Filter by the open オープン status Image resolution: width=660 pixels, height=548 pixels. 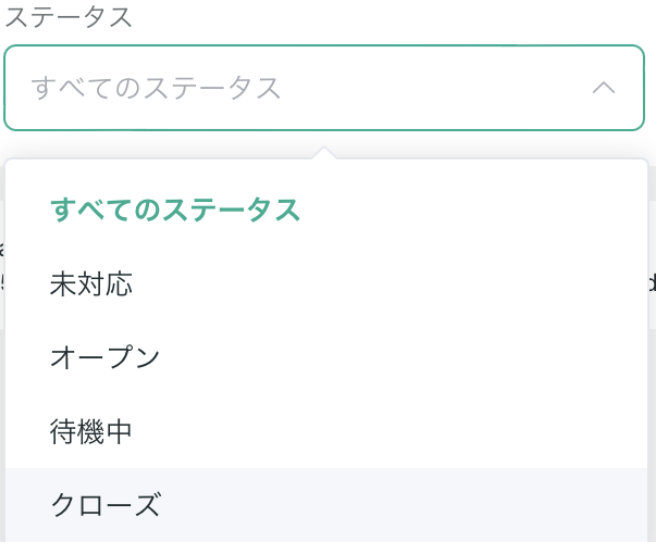pyautogui.click(x=105, y=358)
